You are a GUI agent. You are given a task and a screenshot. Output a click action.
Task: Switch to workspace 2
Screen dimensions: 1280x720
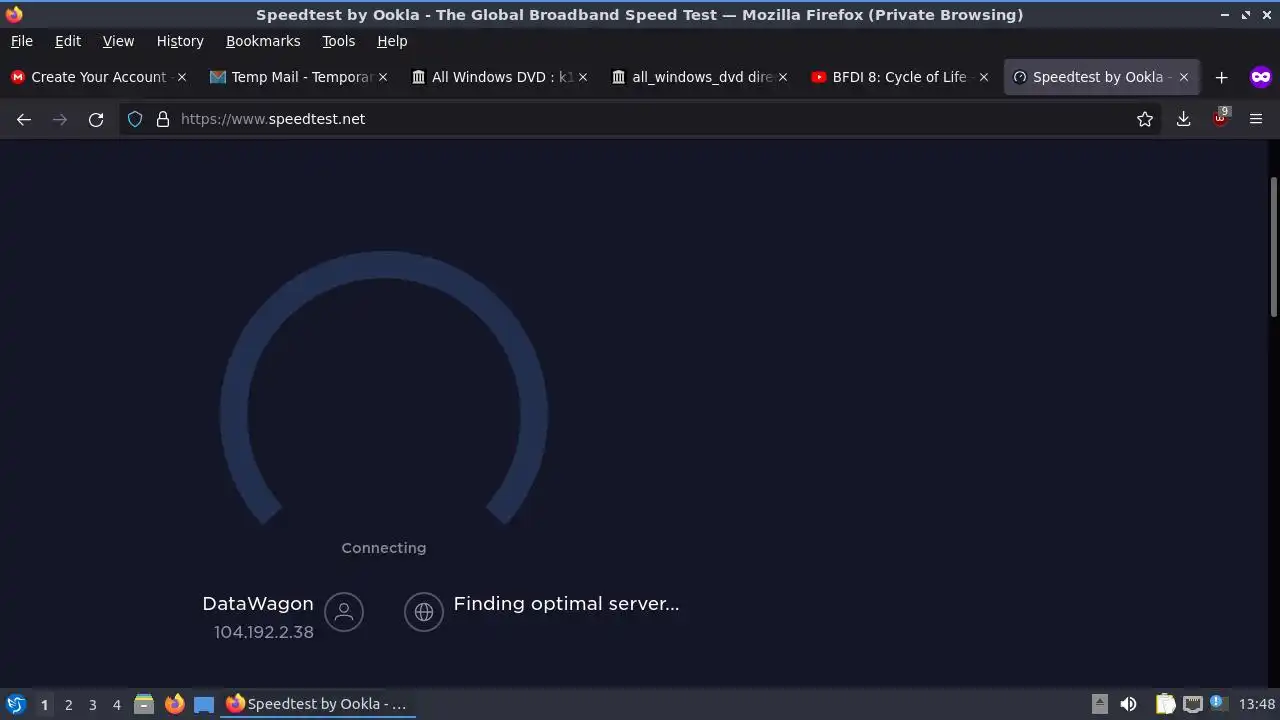(68, 704)
